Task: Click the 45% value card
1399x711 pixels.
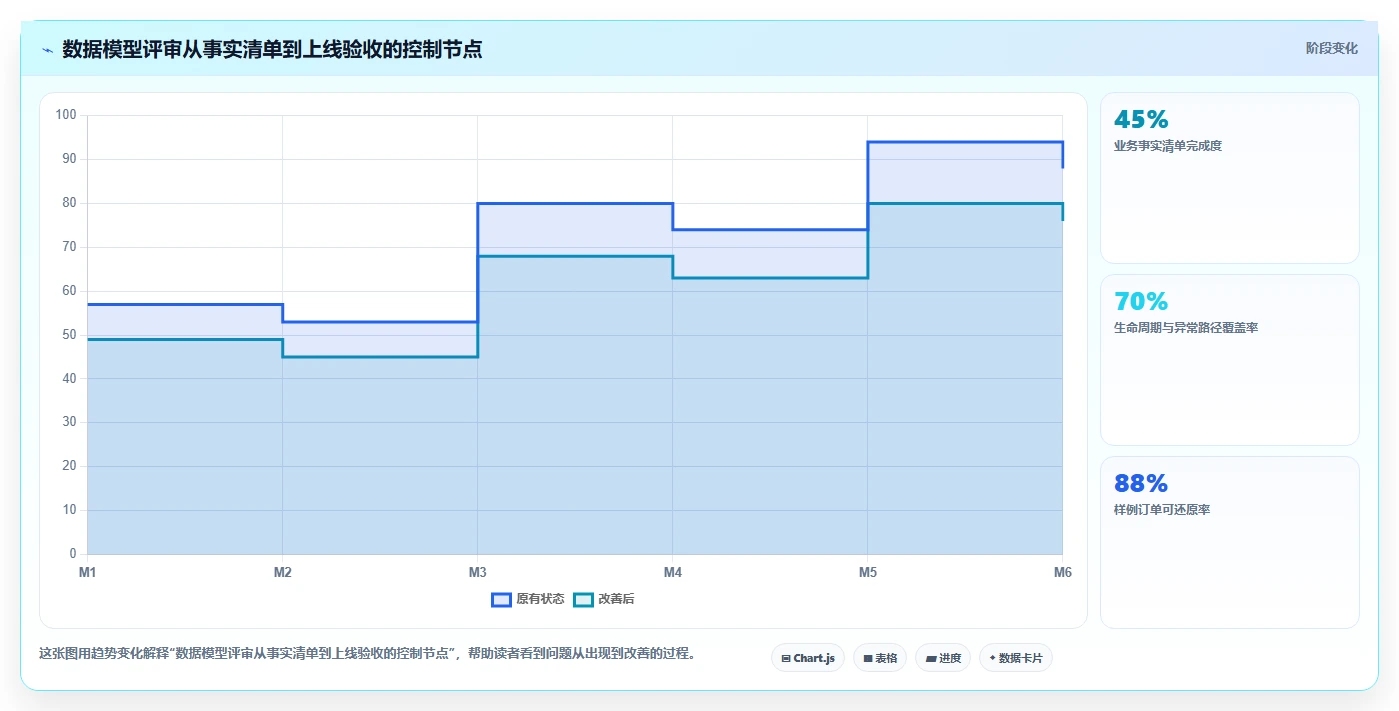Action: point(1229,178)
